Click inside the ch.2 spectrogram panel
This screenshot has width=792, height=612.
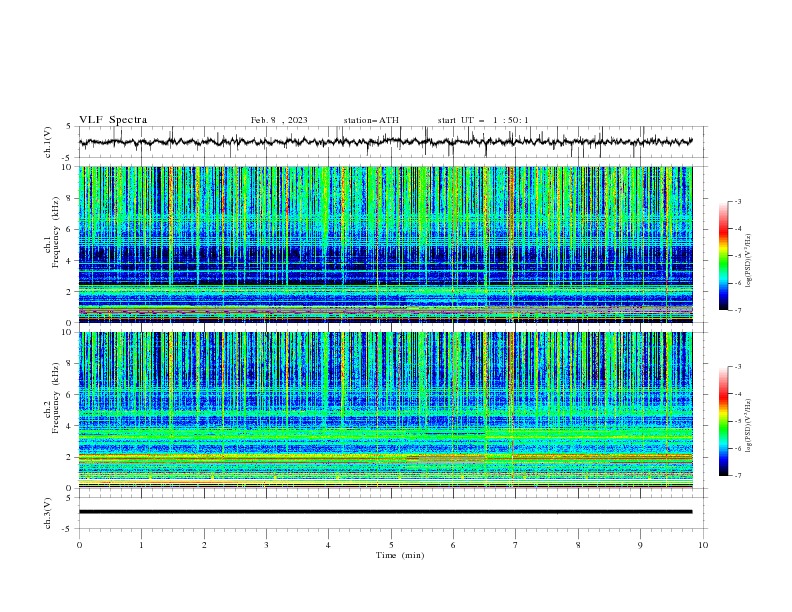pyautogui.click(x=385, y=410)
